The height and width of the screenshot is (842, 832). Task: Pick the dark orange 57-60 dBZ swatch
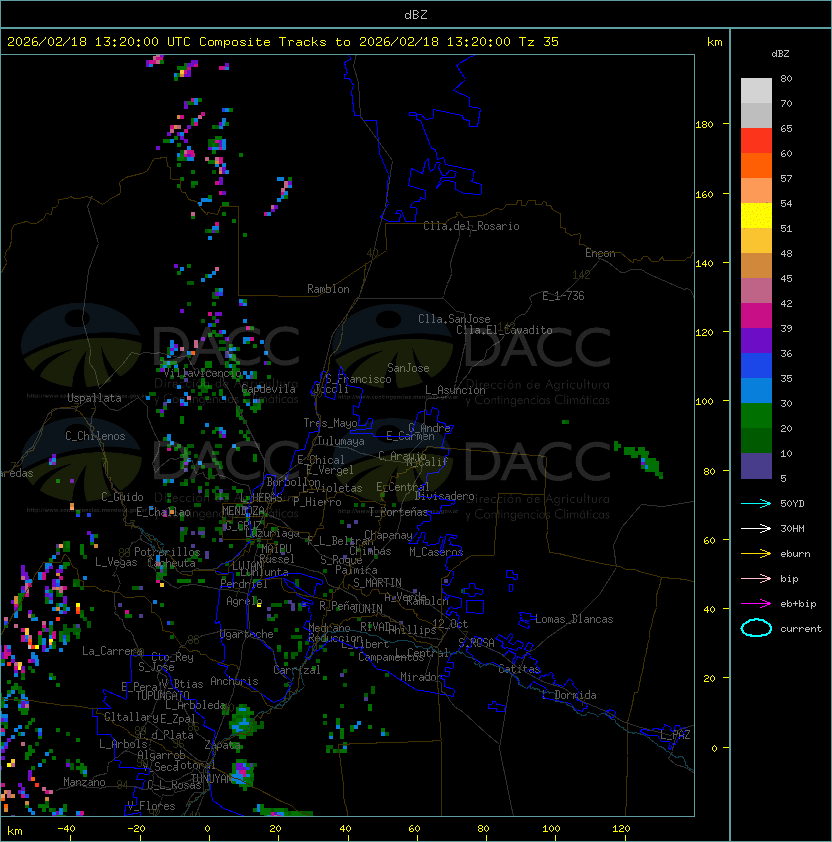coord(756,165)
